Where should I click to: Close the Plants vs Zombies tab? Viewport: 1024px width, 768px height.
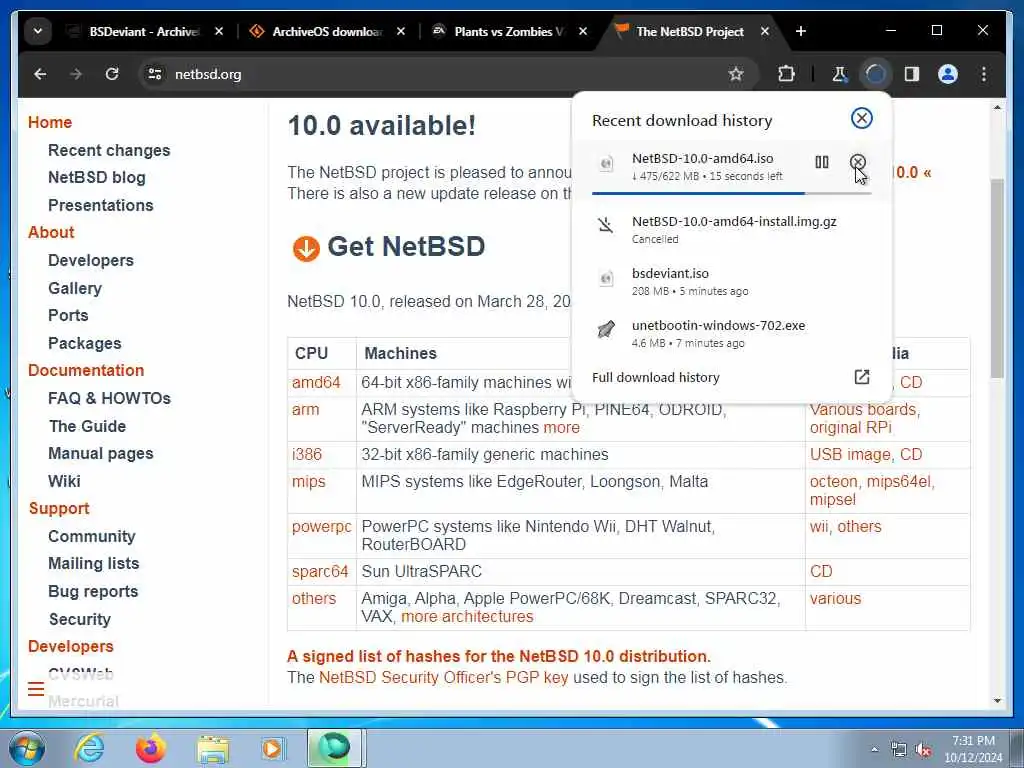pyautogui.click(x=583, y=31)
